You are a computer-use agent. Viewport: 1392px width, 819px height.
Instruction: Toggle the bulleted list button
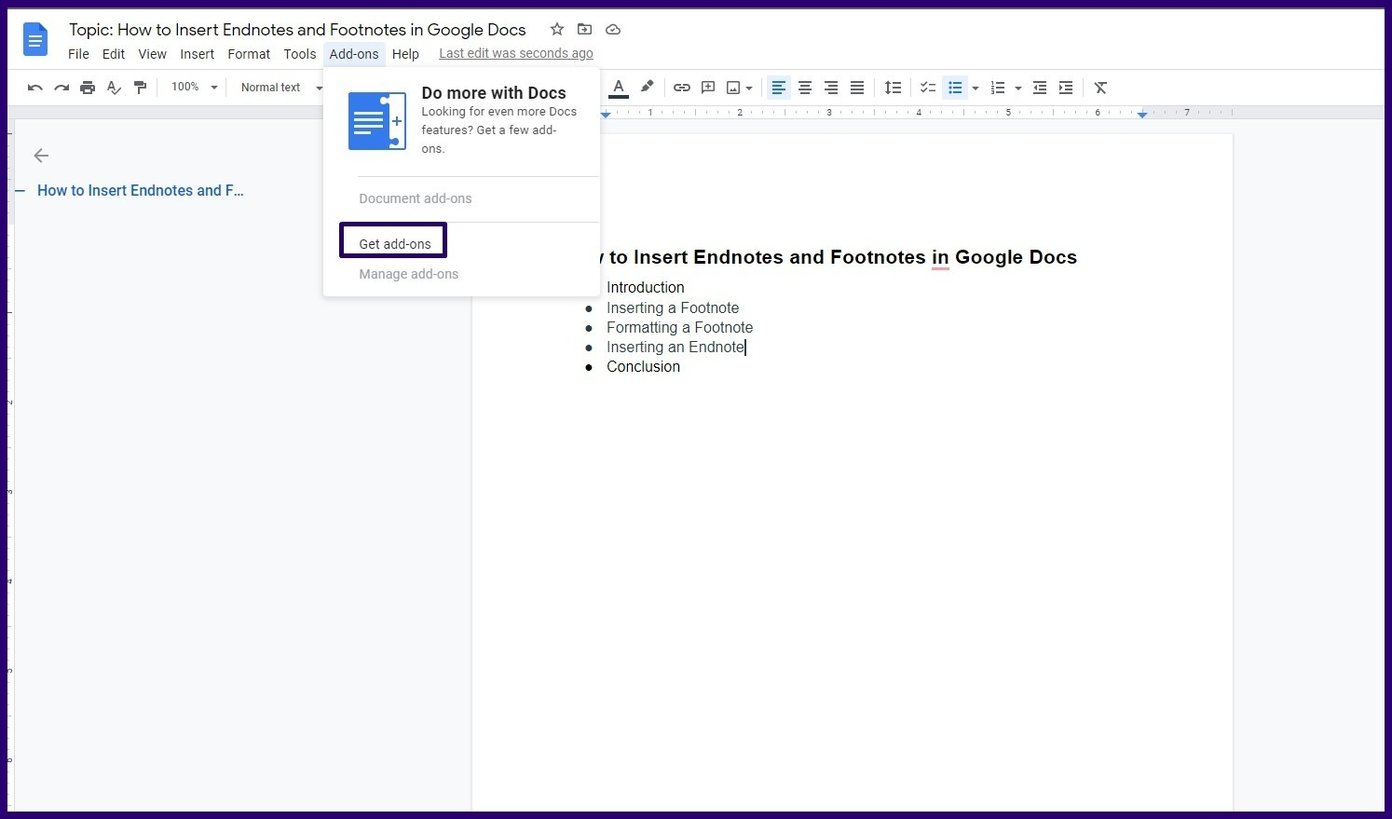coord(955,88)
